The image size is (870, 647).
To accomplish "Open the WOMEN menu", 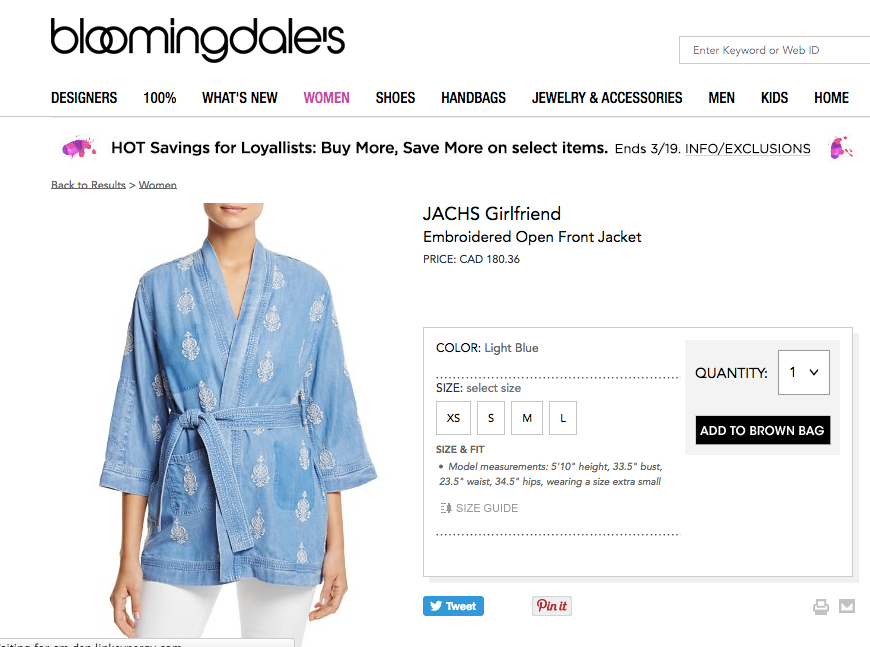I will (x=326, y=98).
